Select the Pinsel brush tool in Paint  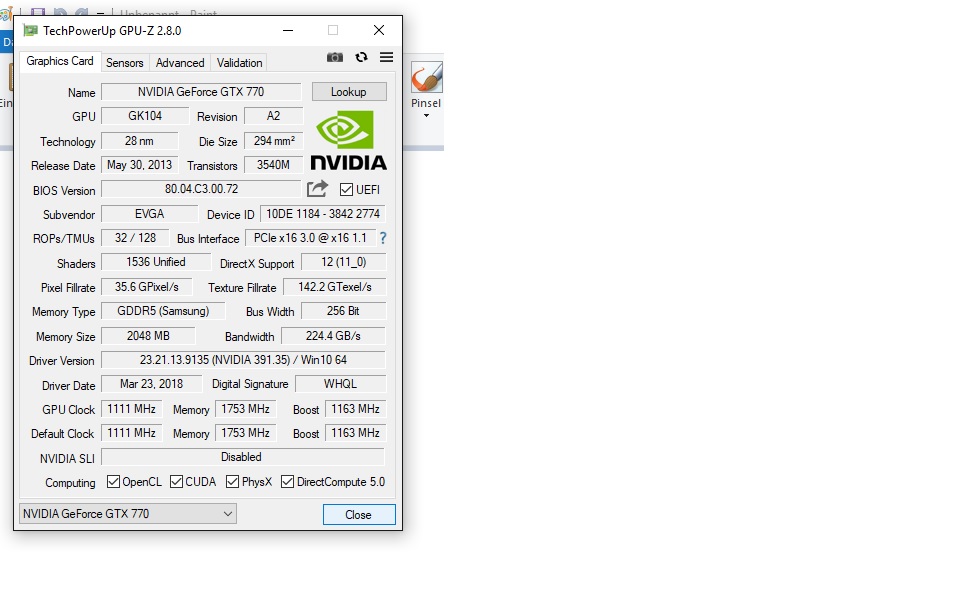(427, 77)
